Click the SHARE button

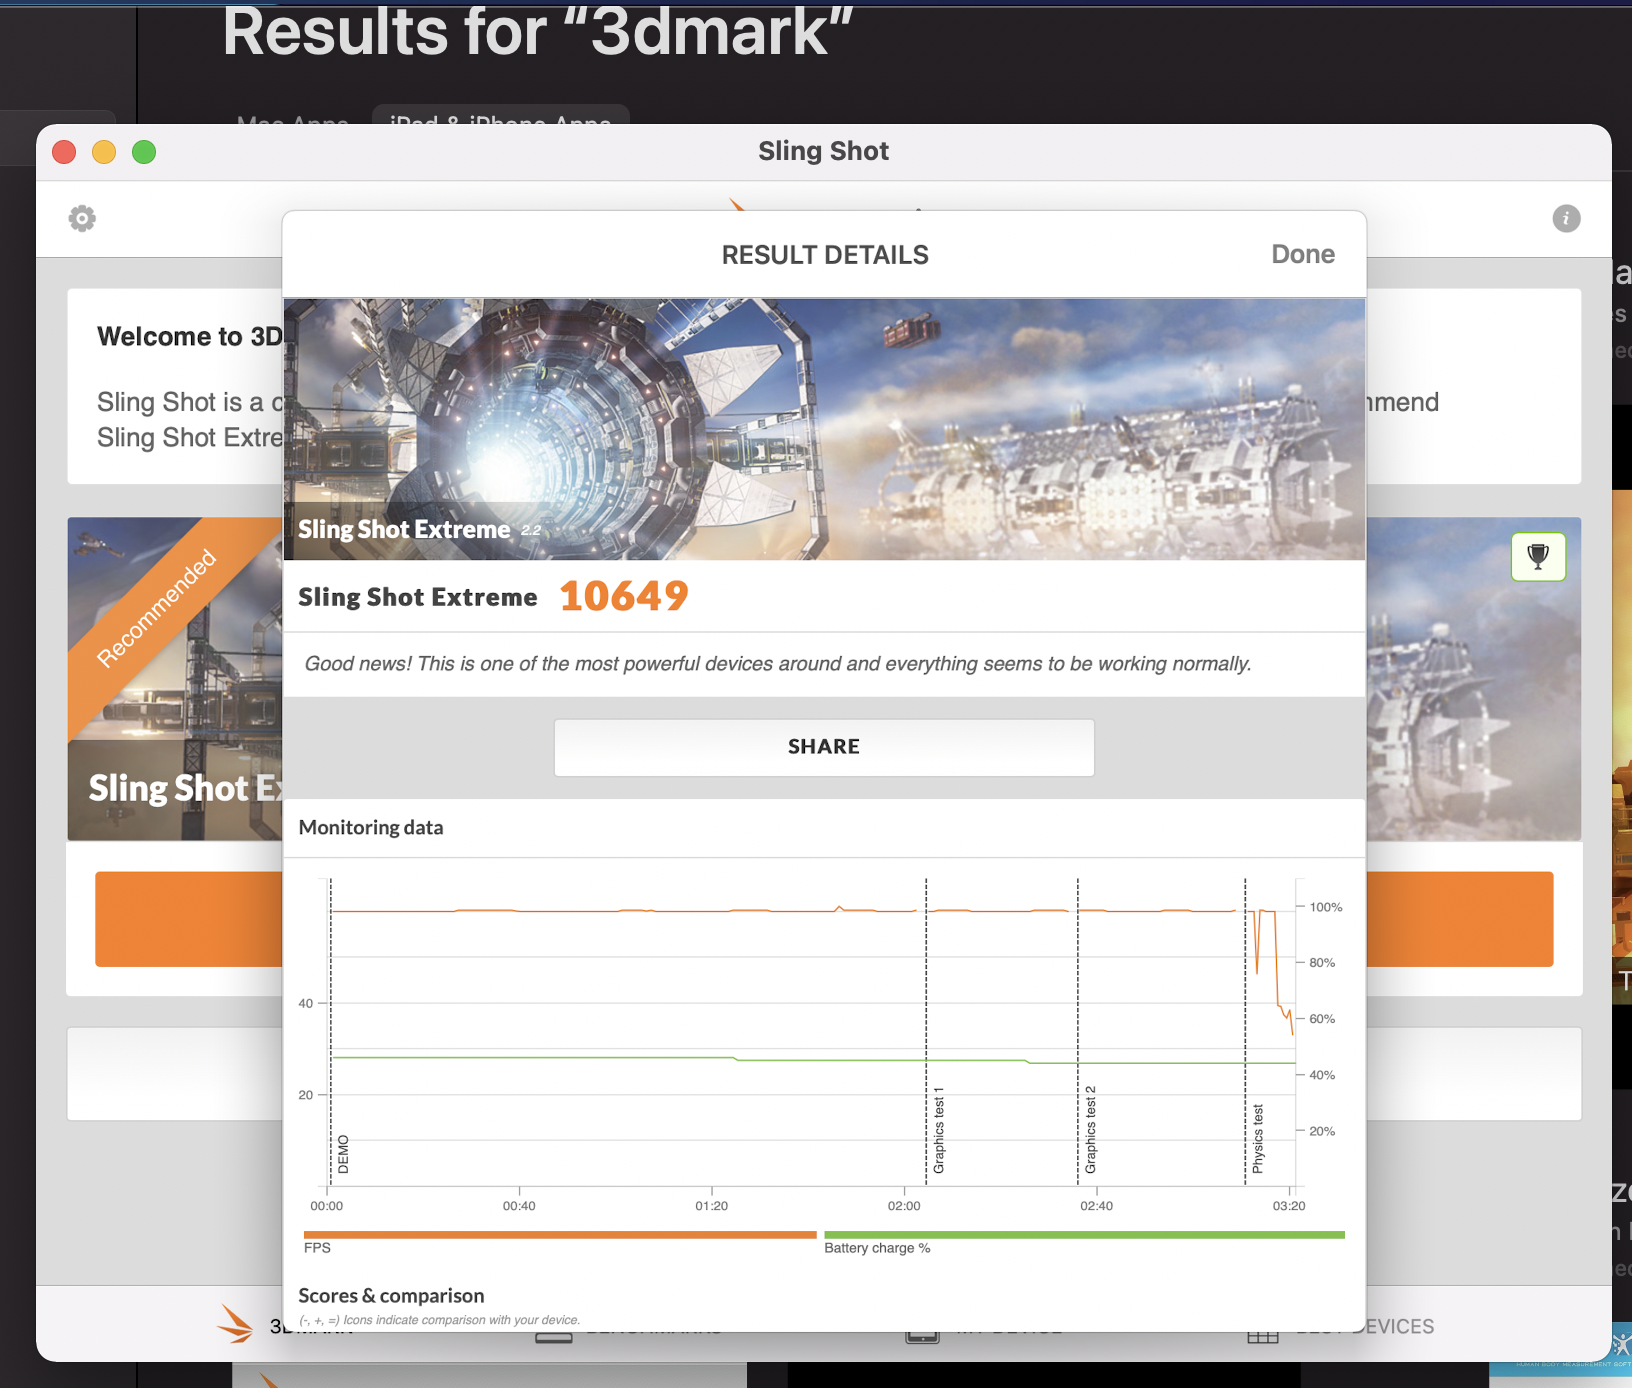pyautogui.click(x=824, y=747)
